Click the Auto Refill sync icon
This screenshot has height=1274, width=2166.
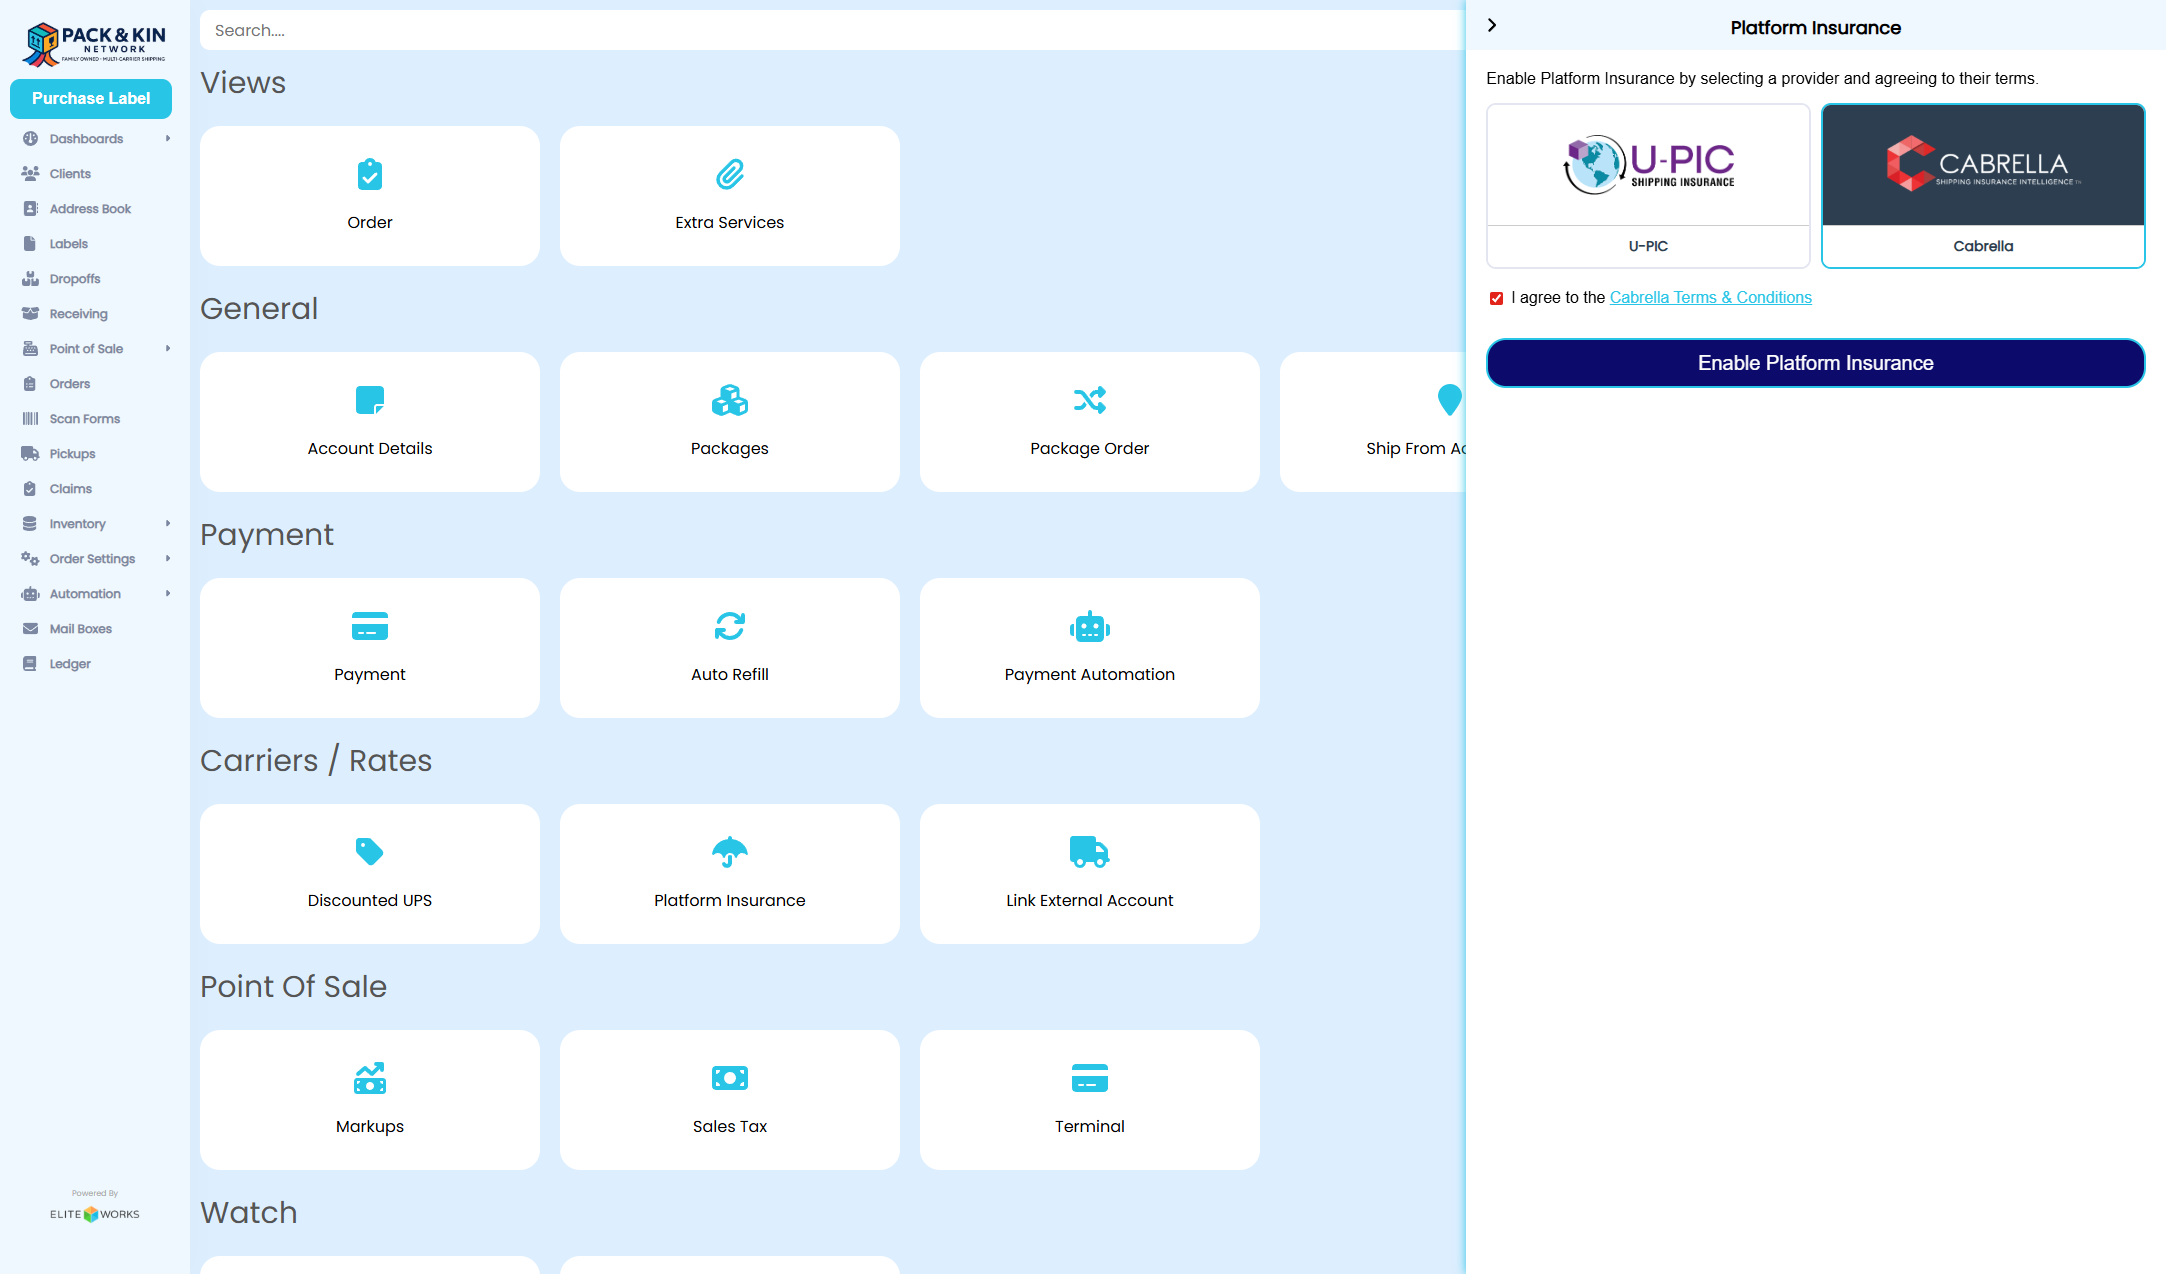(x=730, y=626)
